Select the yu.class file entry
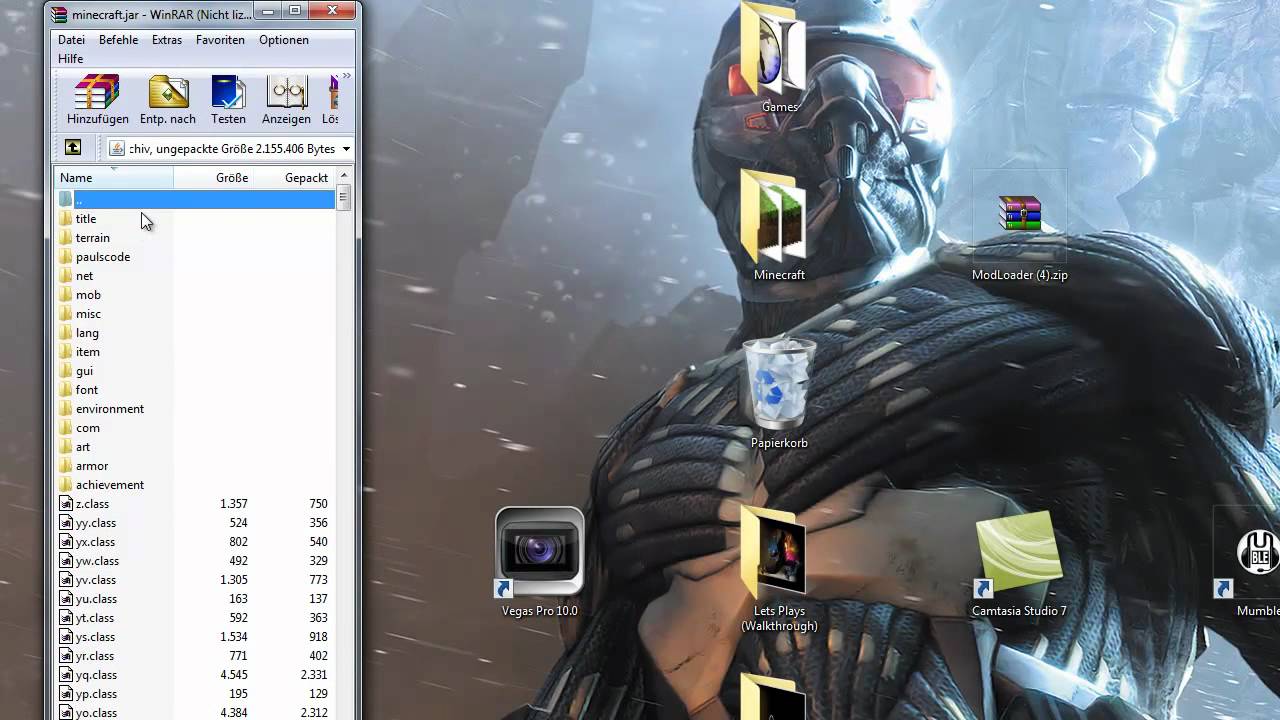Image resolution: width=1280 pixels, height=720 pixels. 87,599
